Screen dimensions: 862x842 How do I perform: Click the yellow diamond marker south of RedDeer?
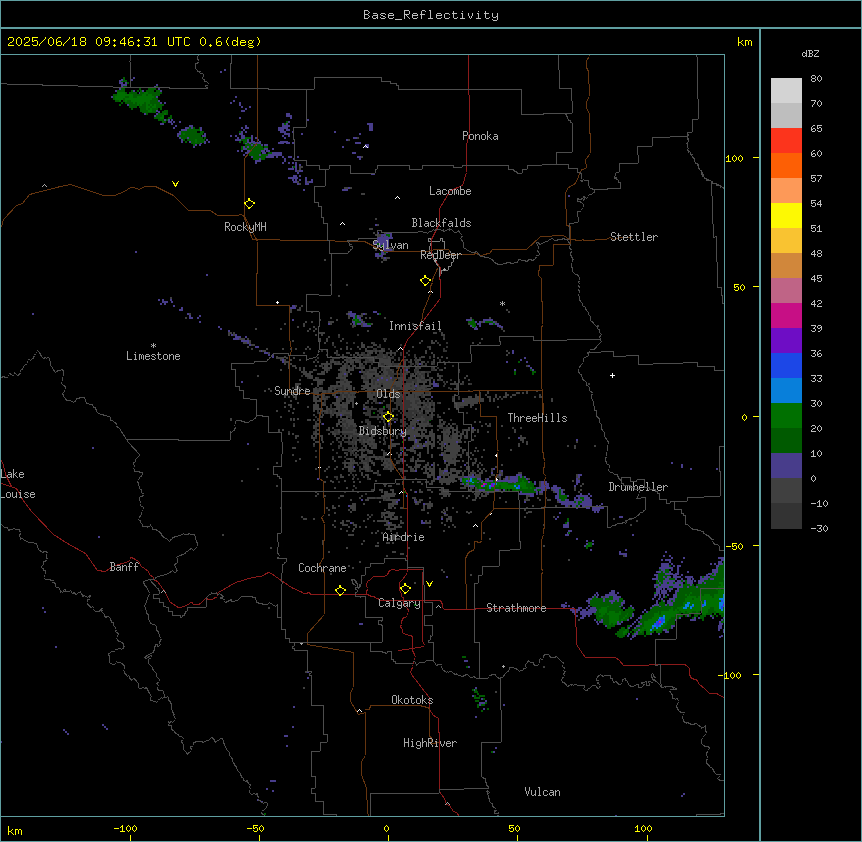pos(426,281)
